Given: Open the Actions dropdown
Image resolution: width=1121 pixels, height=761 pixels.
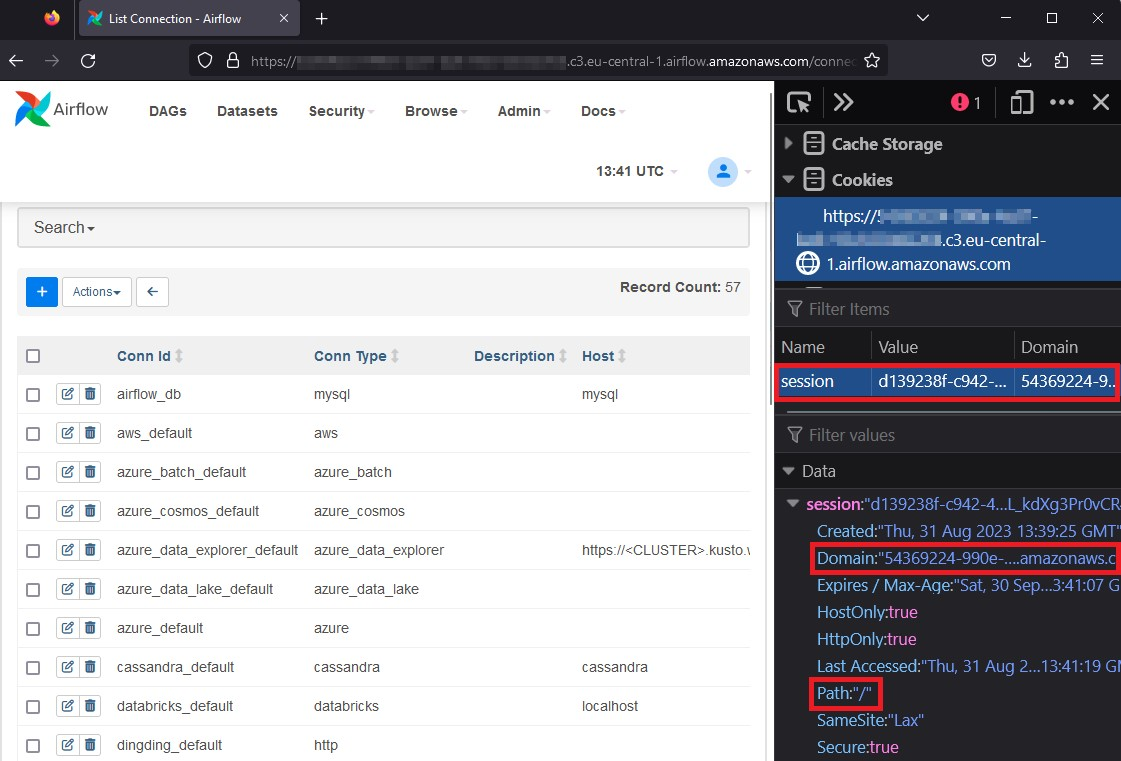Looking at the screenshot, I should point(96,291).
